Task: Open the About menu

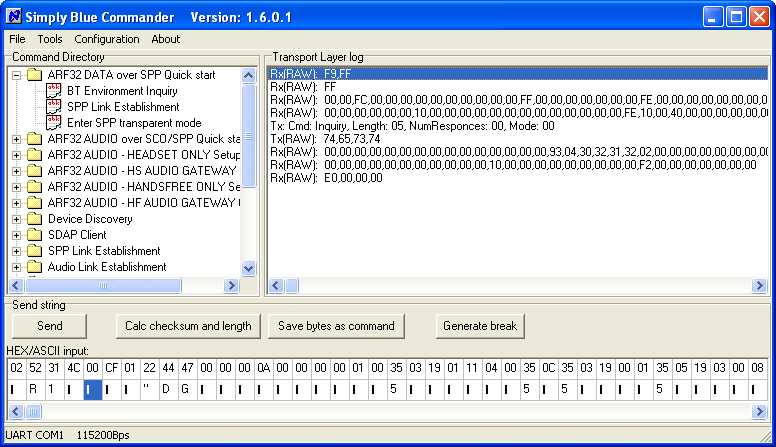Action: [x=165, y=39]
